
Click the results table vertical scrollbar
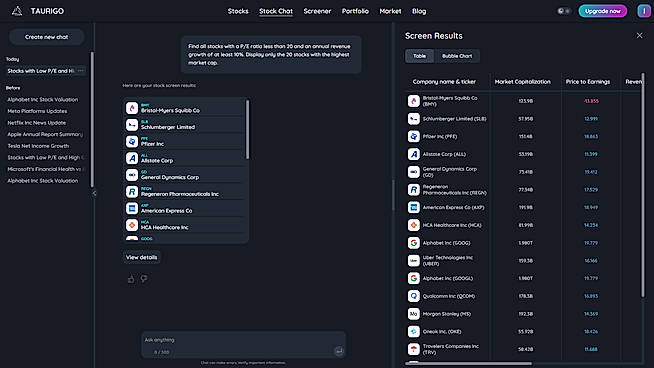point(643,186)
